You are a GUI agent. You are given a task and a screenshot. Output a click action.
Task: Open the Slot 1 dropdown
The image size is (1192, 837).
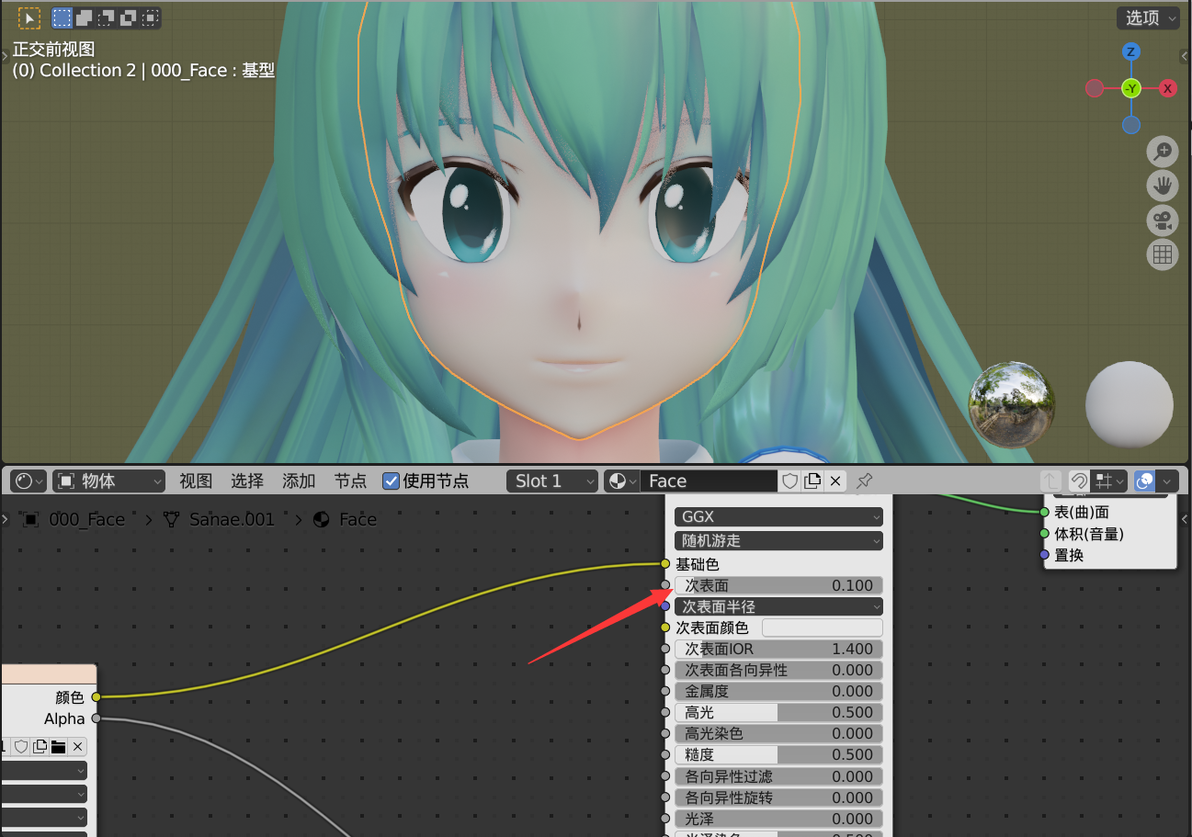[x=552, y=481]
